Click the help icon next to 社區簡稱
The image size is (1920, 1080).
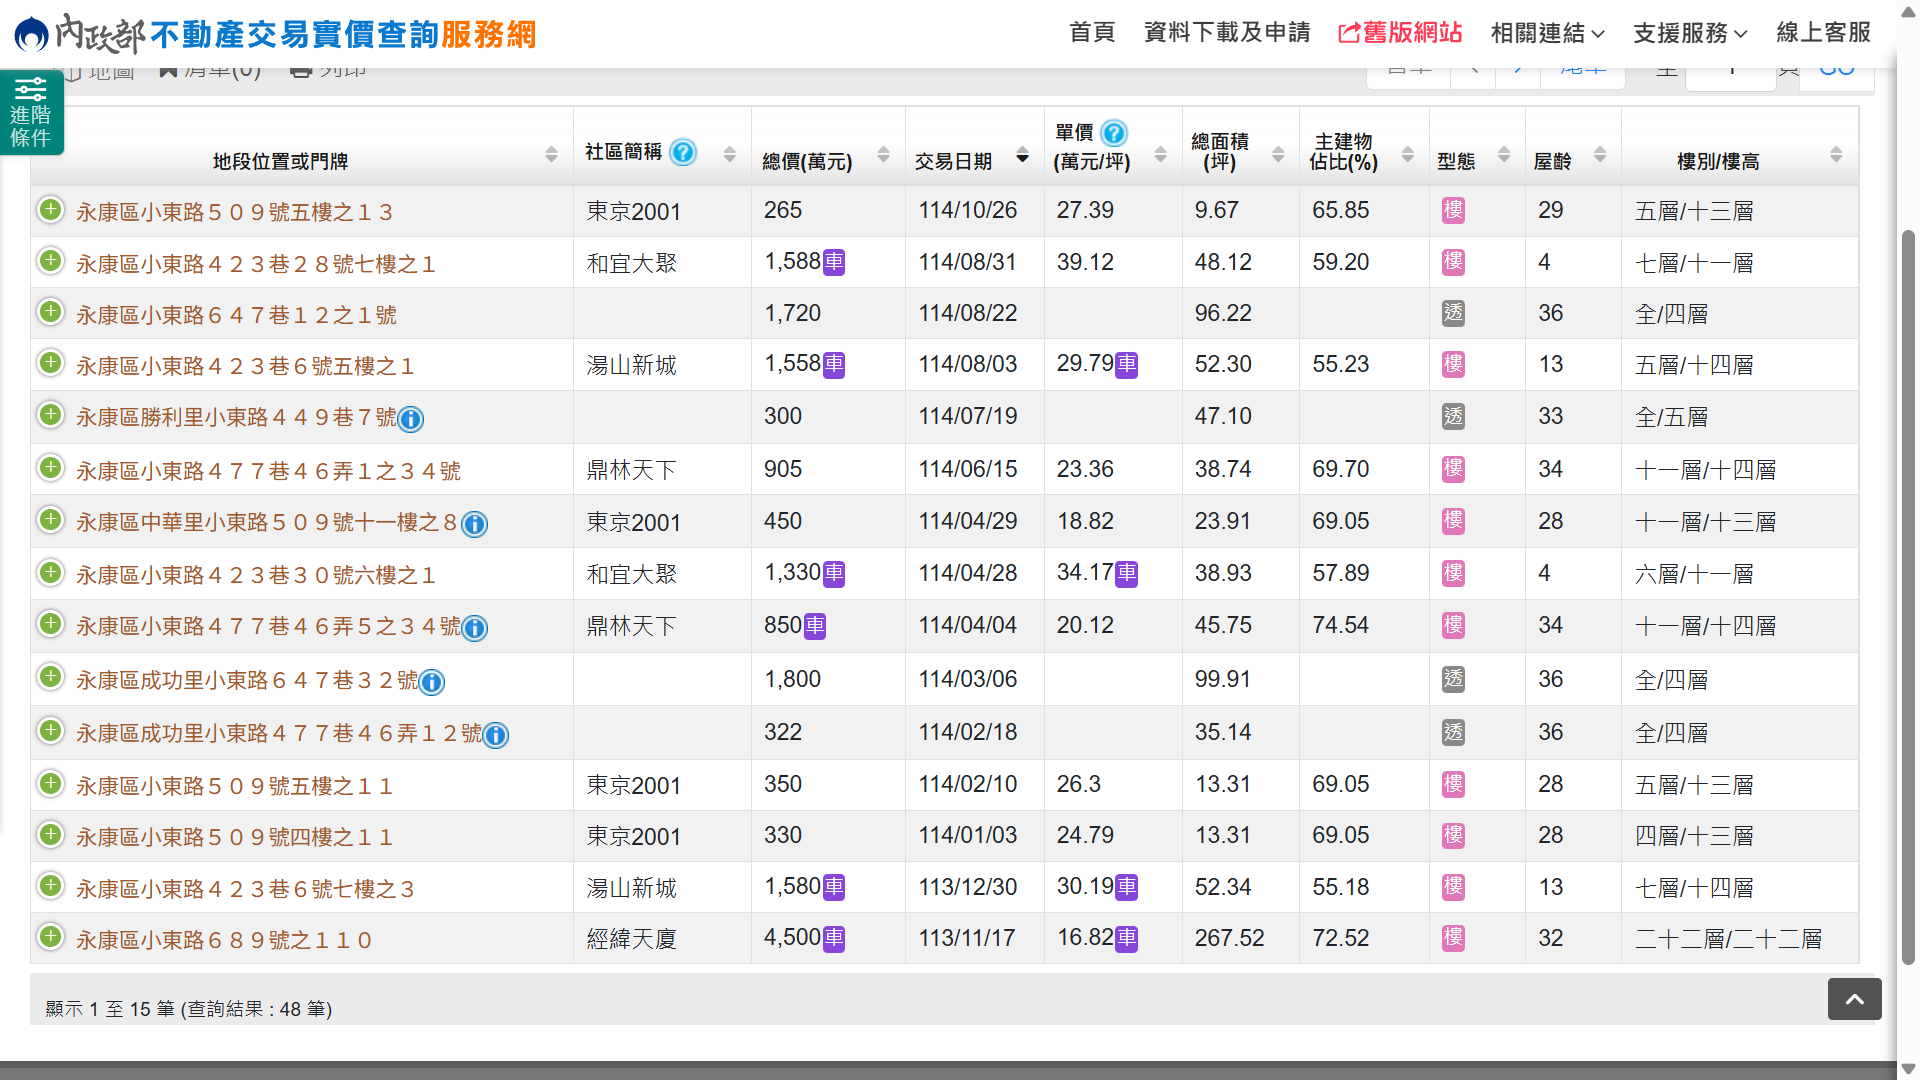tap(683, 152)
